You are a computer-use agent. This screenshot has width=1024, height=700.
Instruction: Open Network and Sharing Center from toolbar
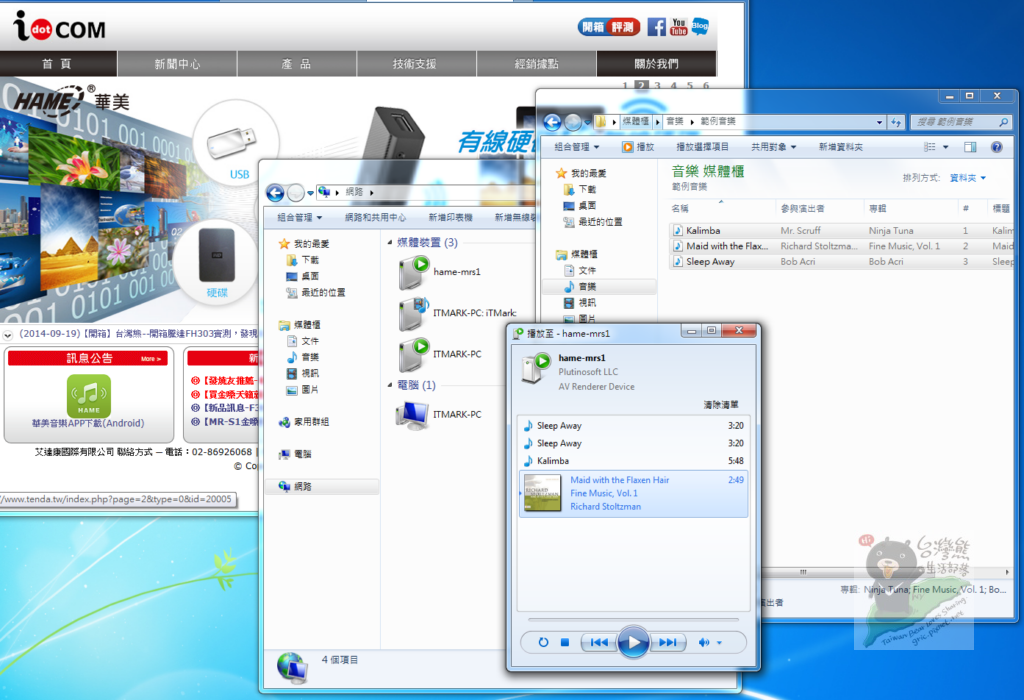click(376, 217)
